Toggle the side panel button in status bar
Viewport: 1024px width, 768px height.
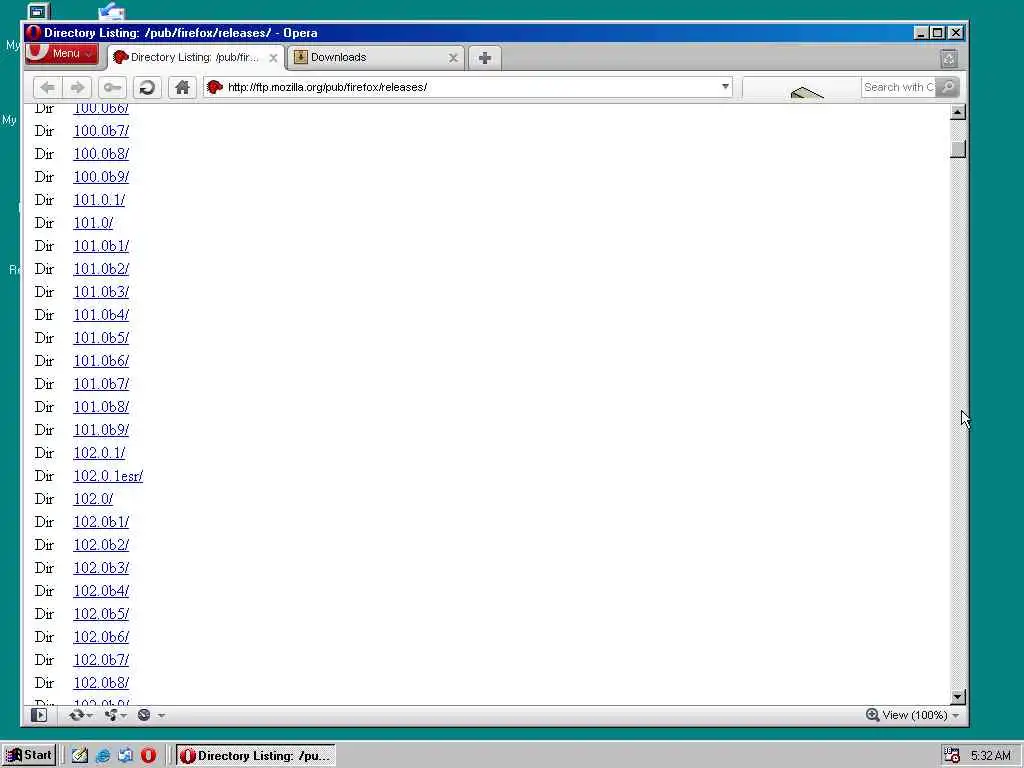(x=39, y=715)
